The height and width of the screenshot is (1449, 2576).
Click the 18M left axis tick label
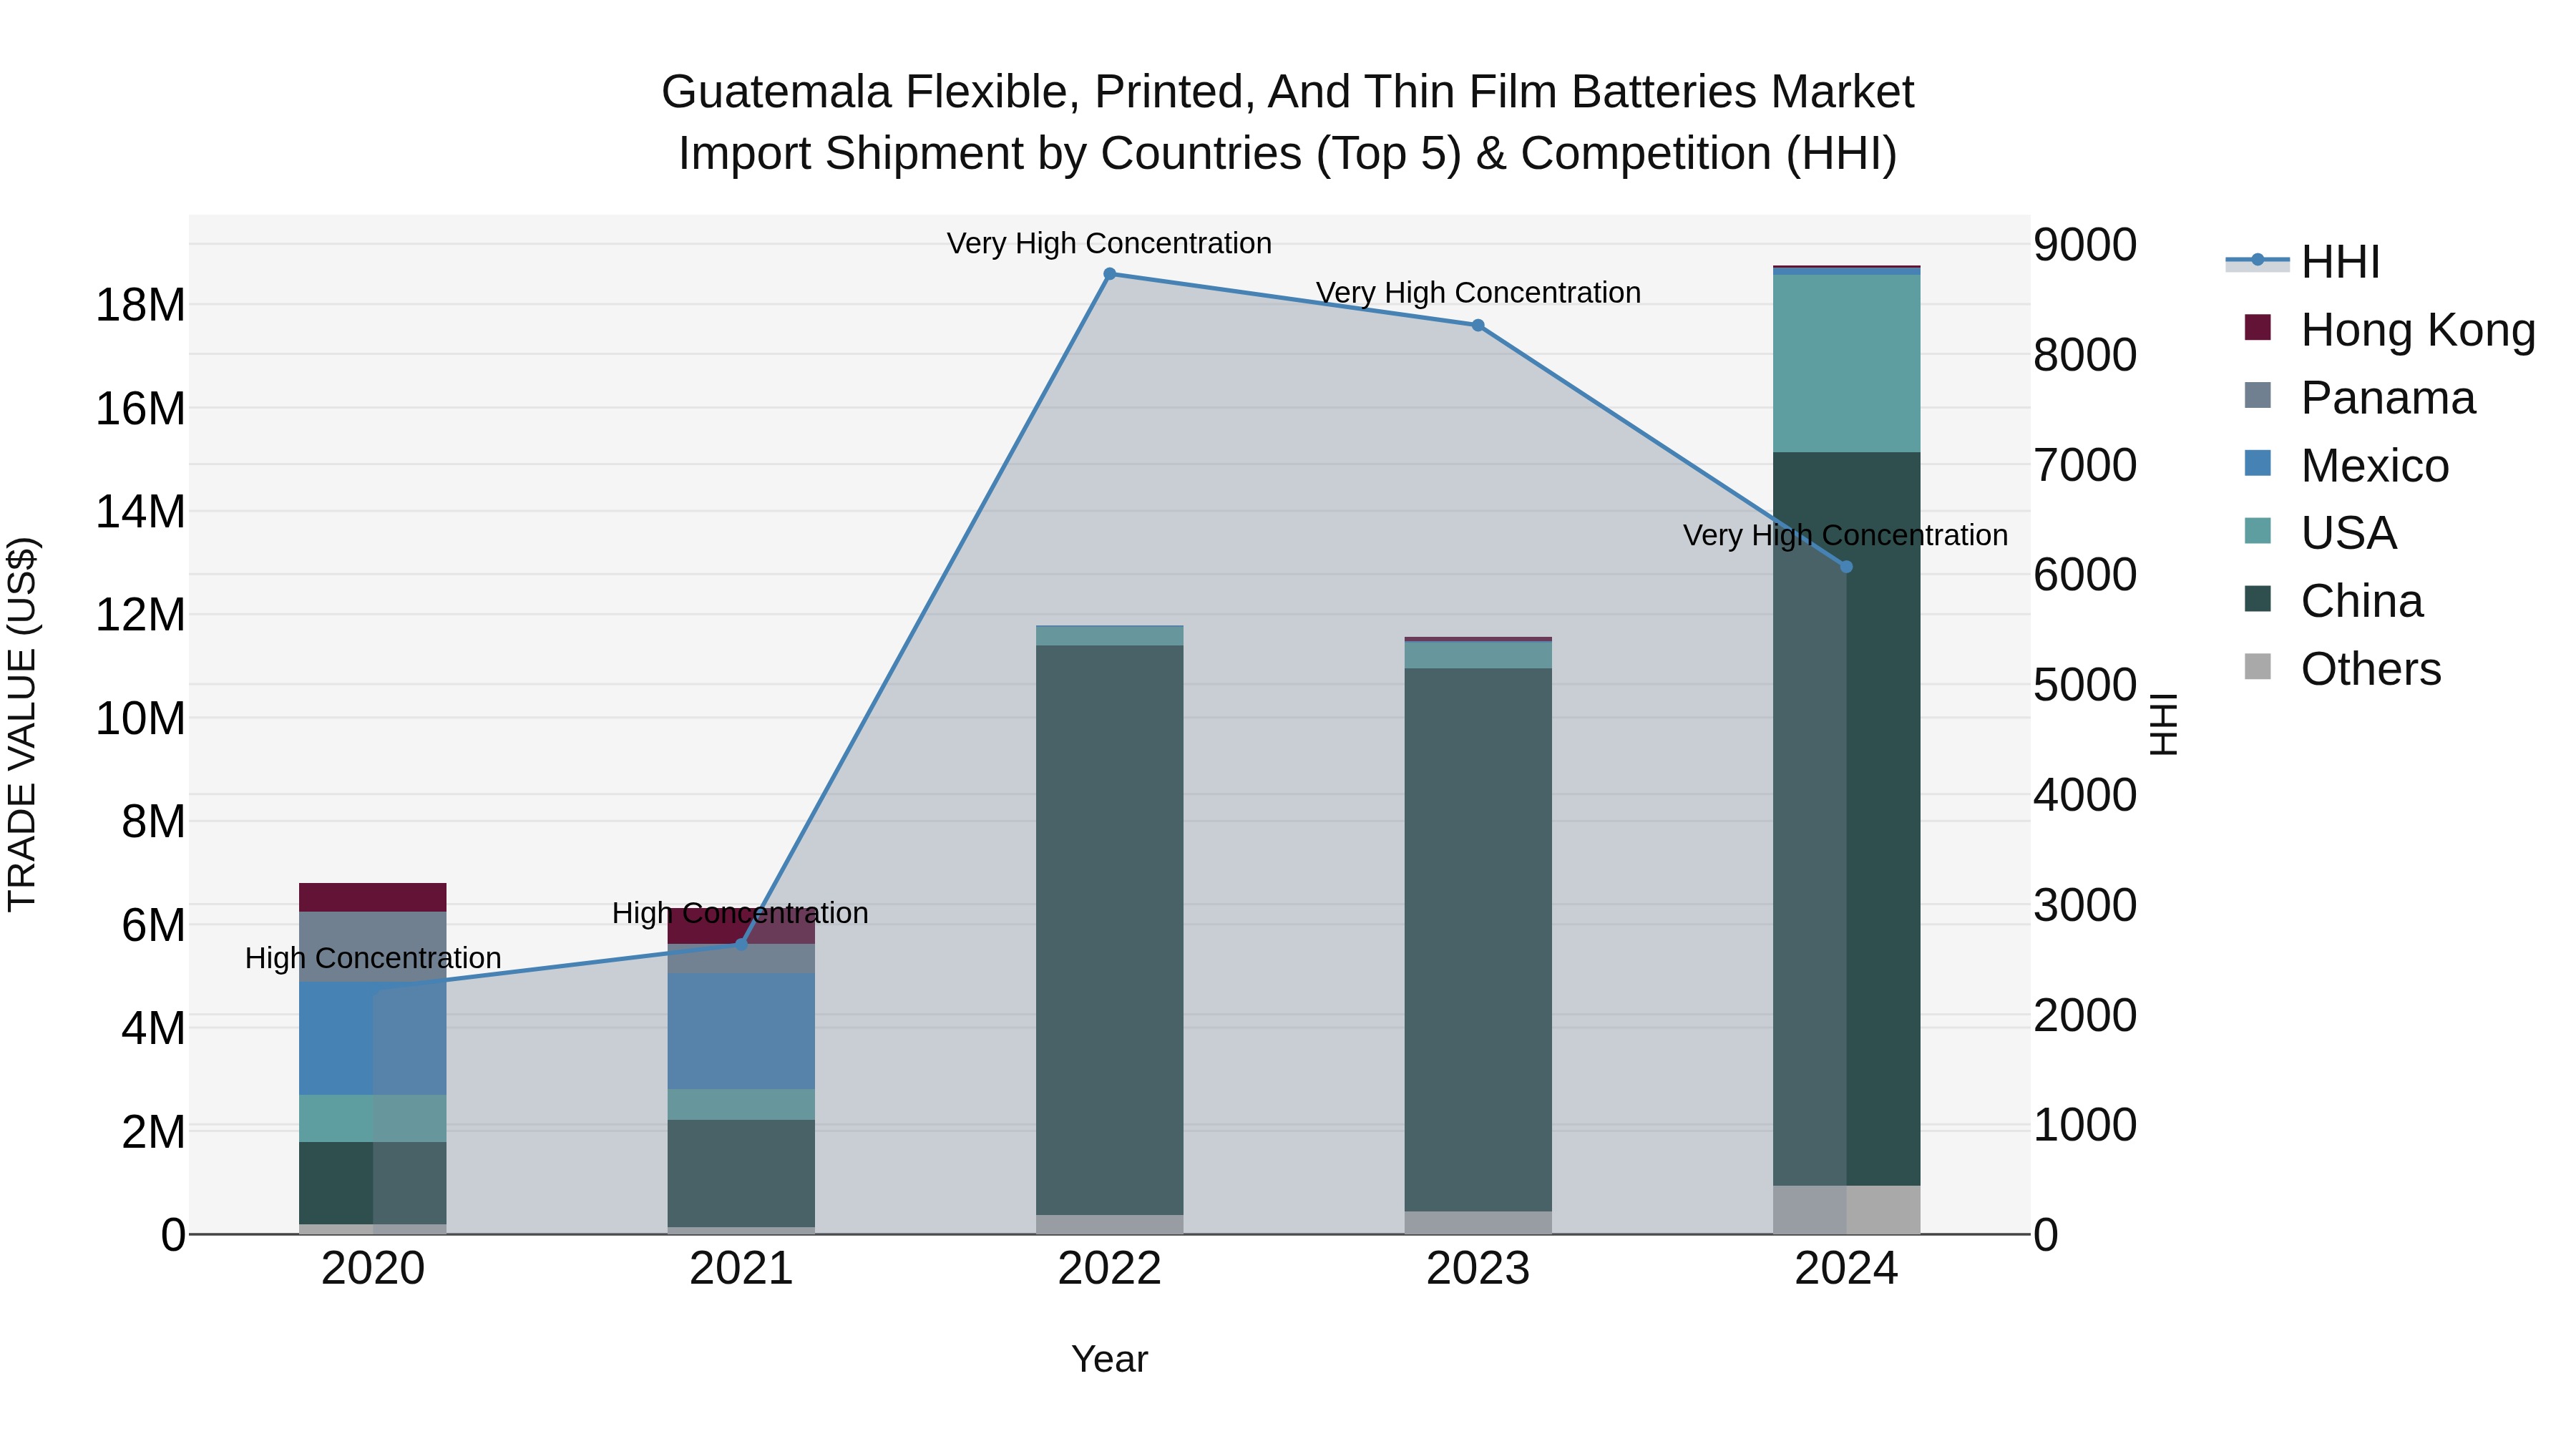point(140,305)
